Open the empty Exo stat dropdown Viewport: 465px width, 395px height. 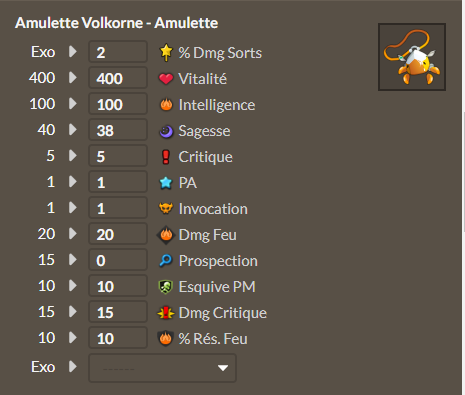click(x=162, y=368)
